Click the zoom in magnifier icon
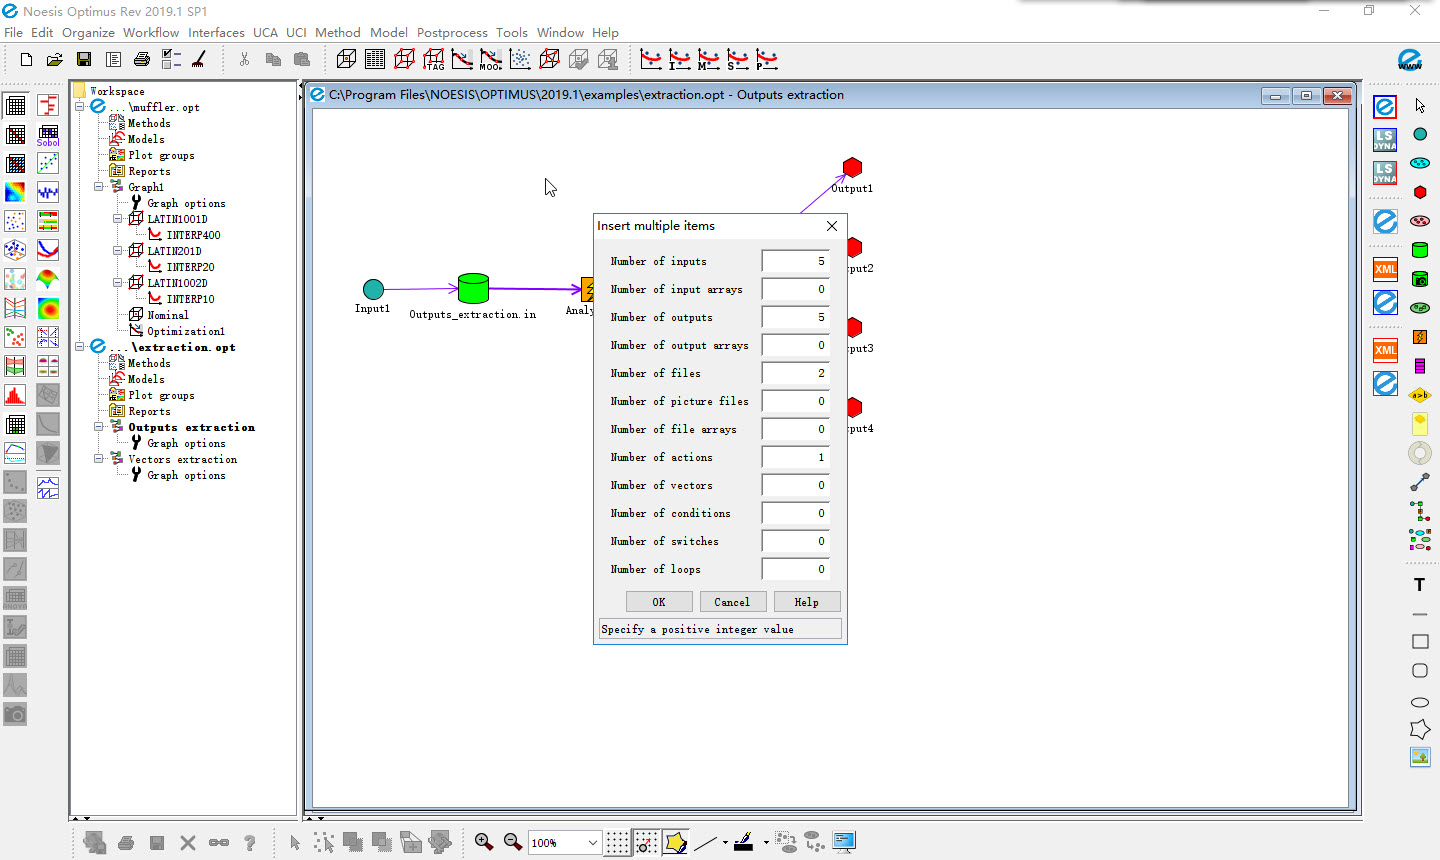 [484, 842]
